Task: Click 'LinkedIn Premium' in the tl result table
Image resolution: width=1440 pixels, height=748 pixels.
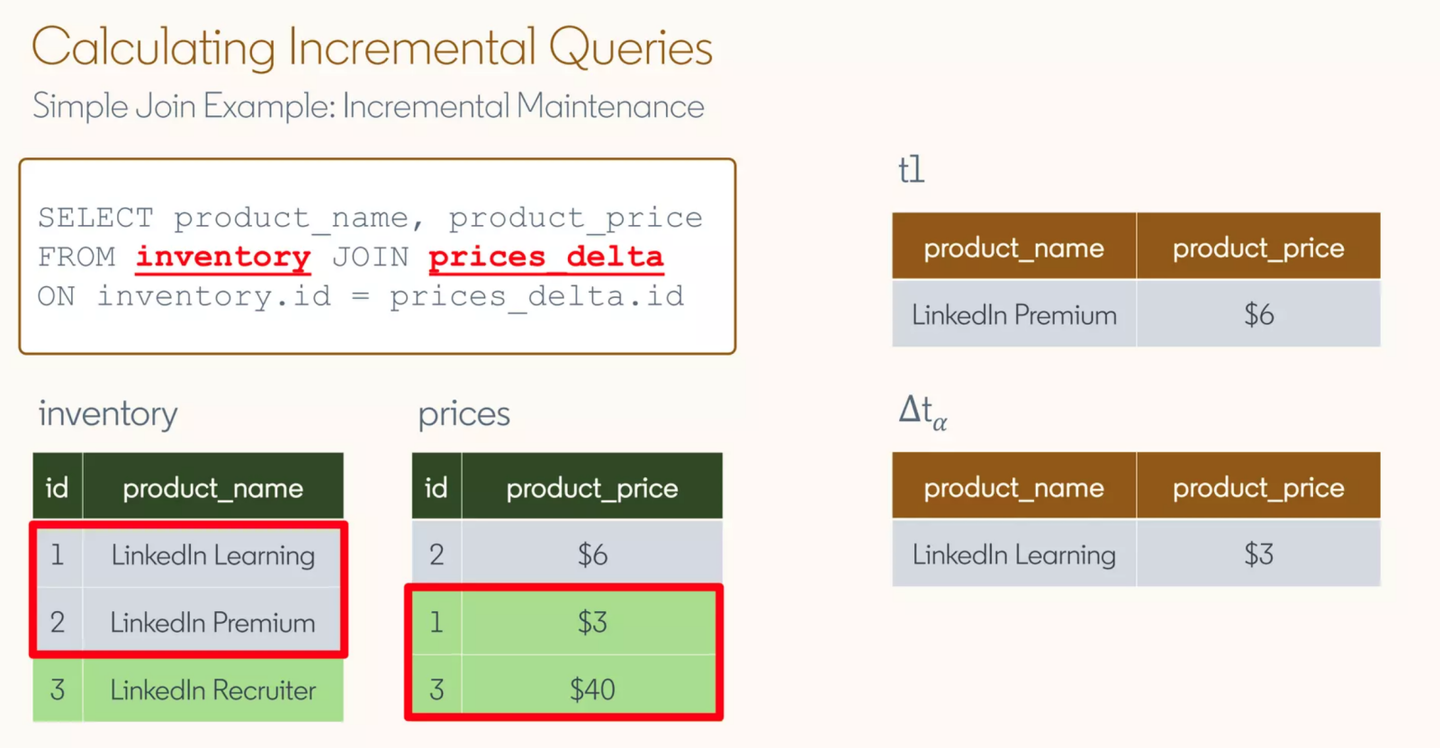Action: coord(1014,315)
